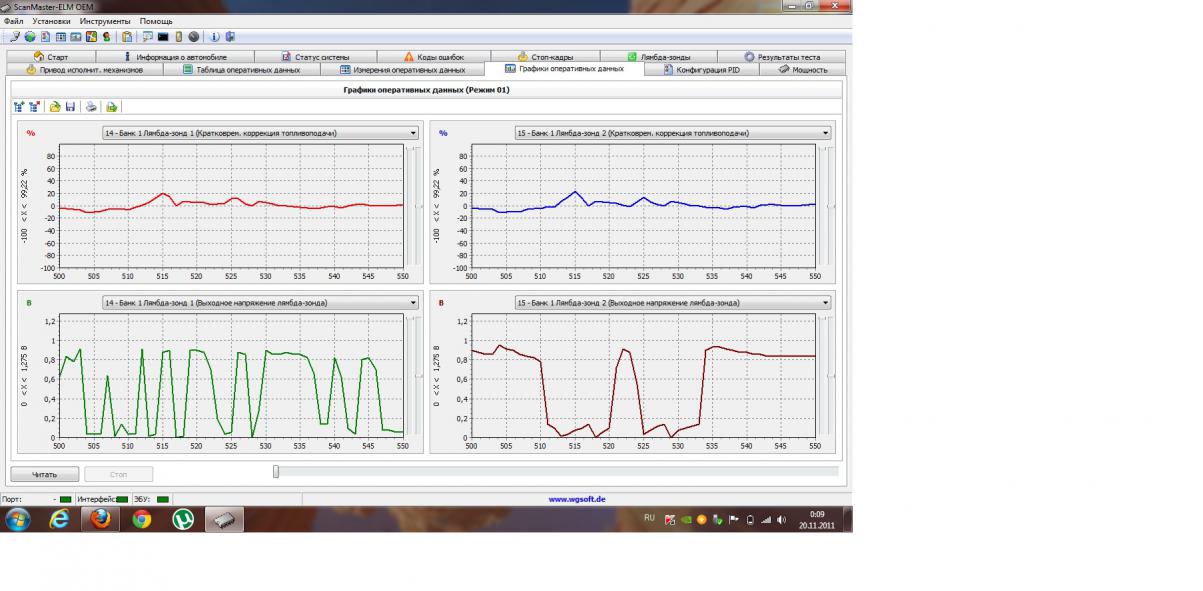Click the ScanMaster-ELM taskbar button
Screen dimensions: 1203x591
click(x=224, y=519)
